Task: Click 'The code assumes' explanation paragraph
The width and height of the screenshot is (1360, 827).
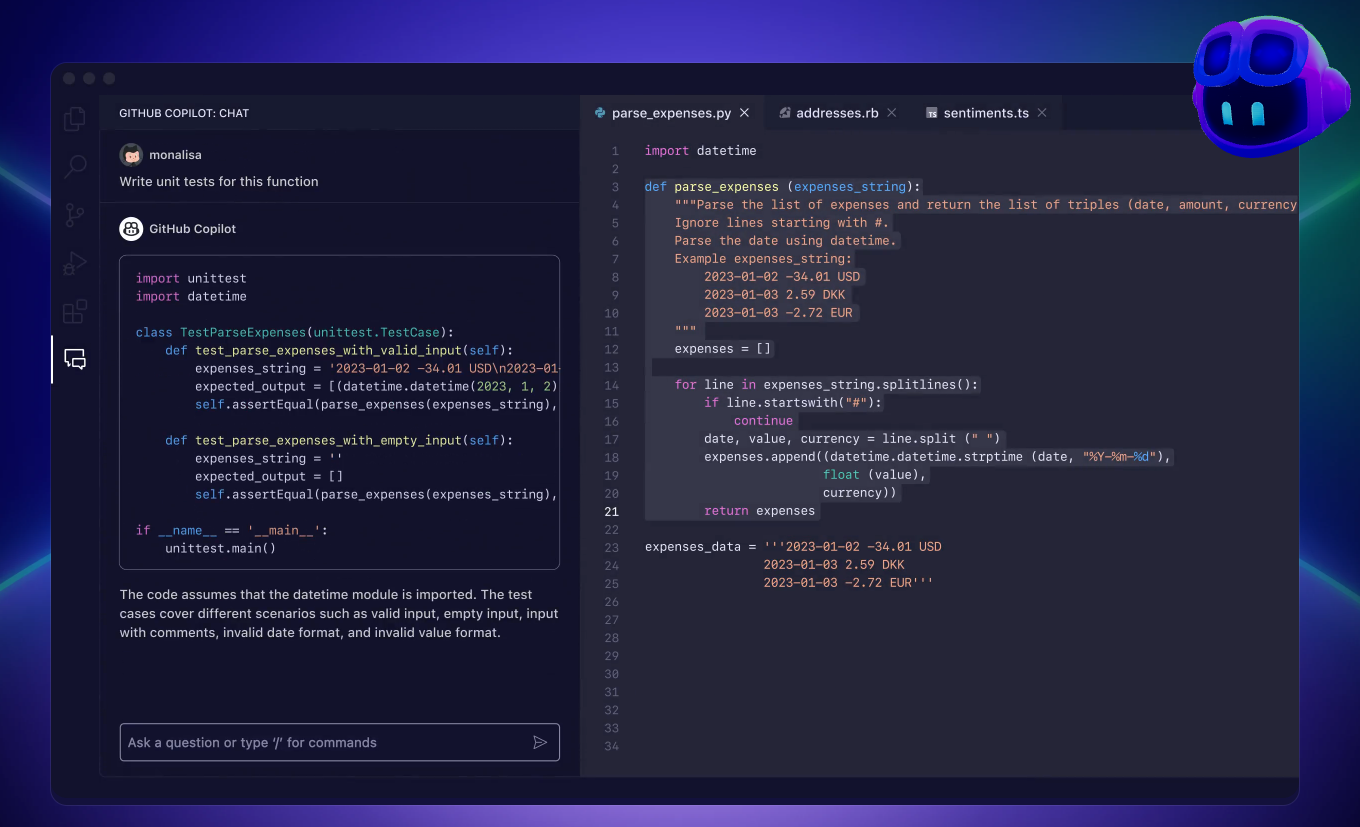Action: 339,613
